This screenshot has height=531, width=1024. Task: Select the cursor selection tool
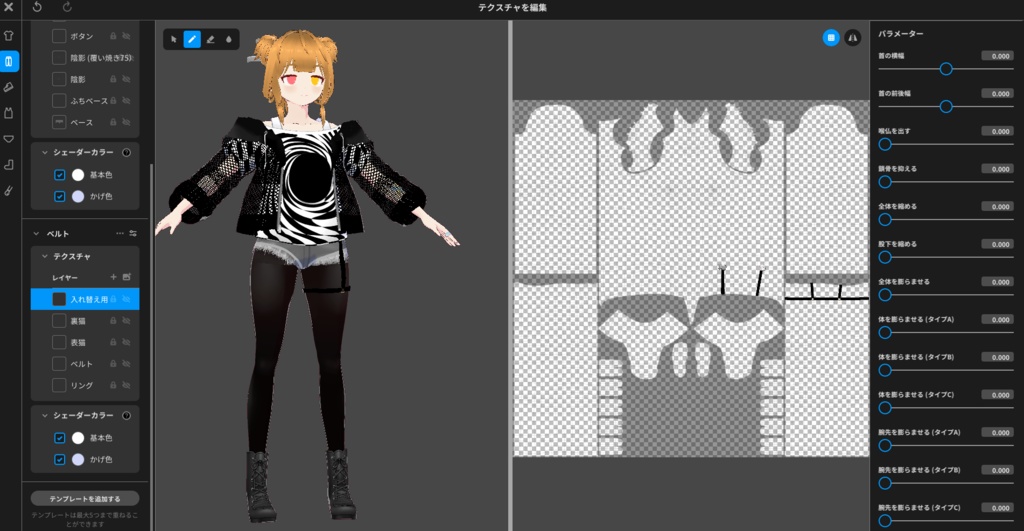[174, 39]
